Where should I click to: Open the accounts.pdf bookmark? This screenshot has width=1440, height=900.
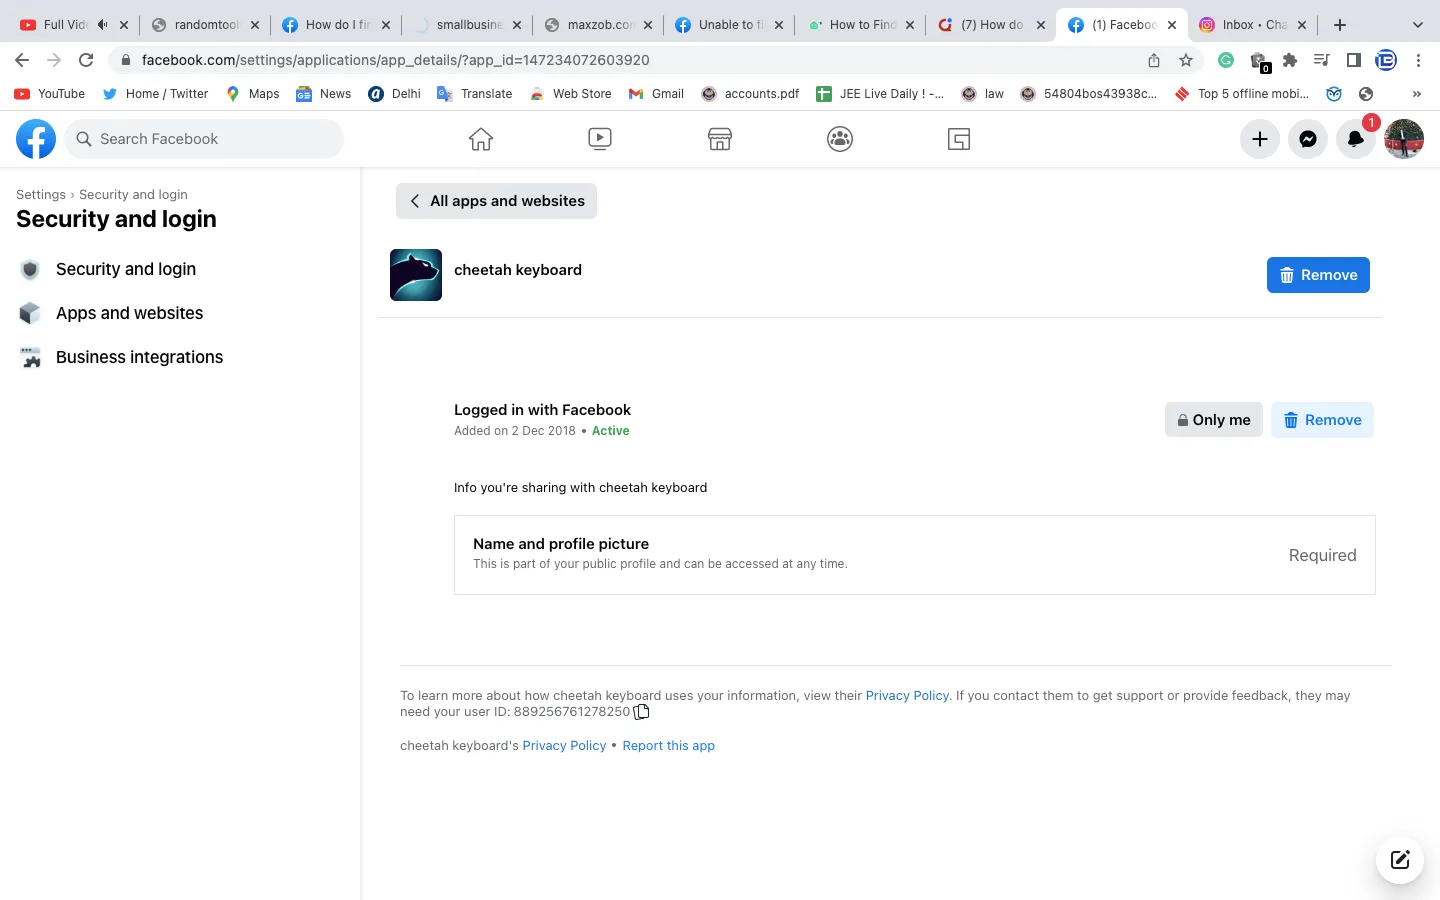tap(750, 94)
